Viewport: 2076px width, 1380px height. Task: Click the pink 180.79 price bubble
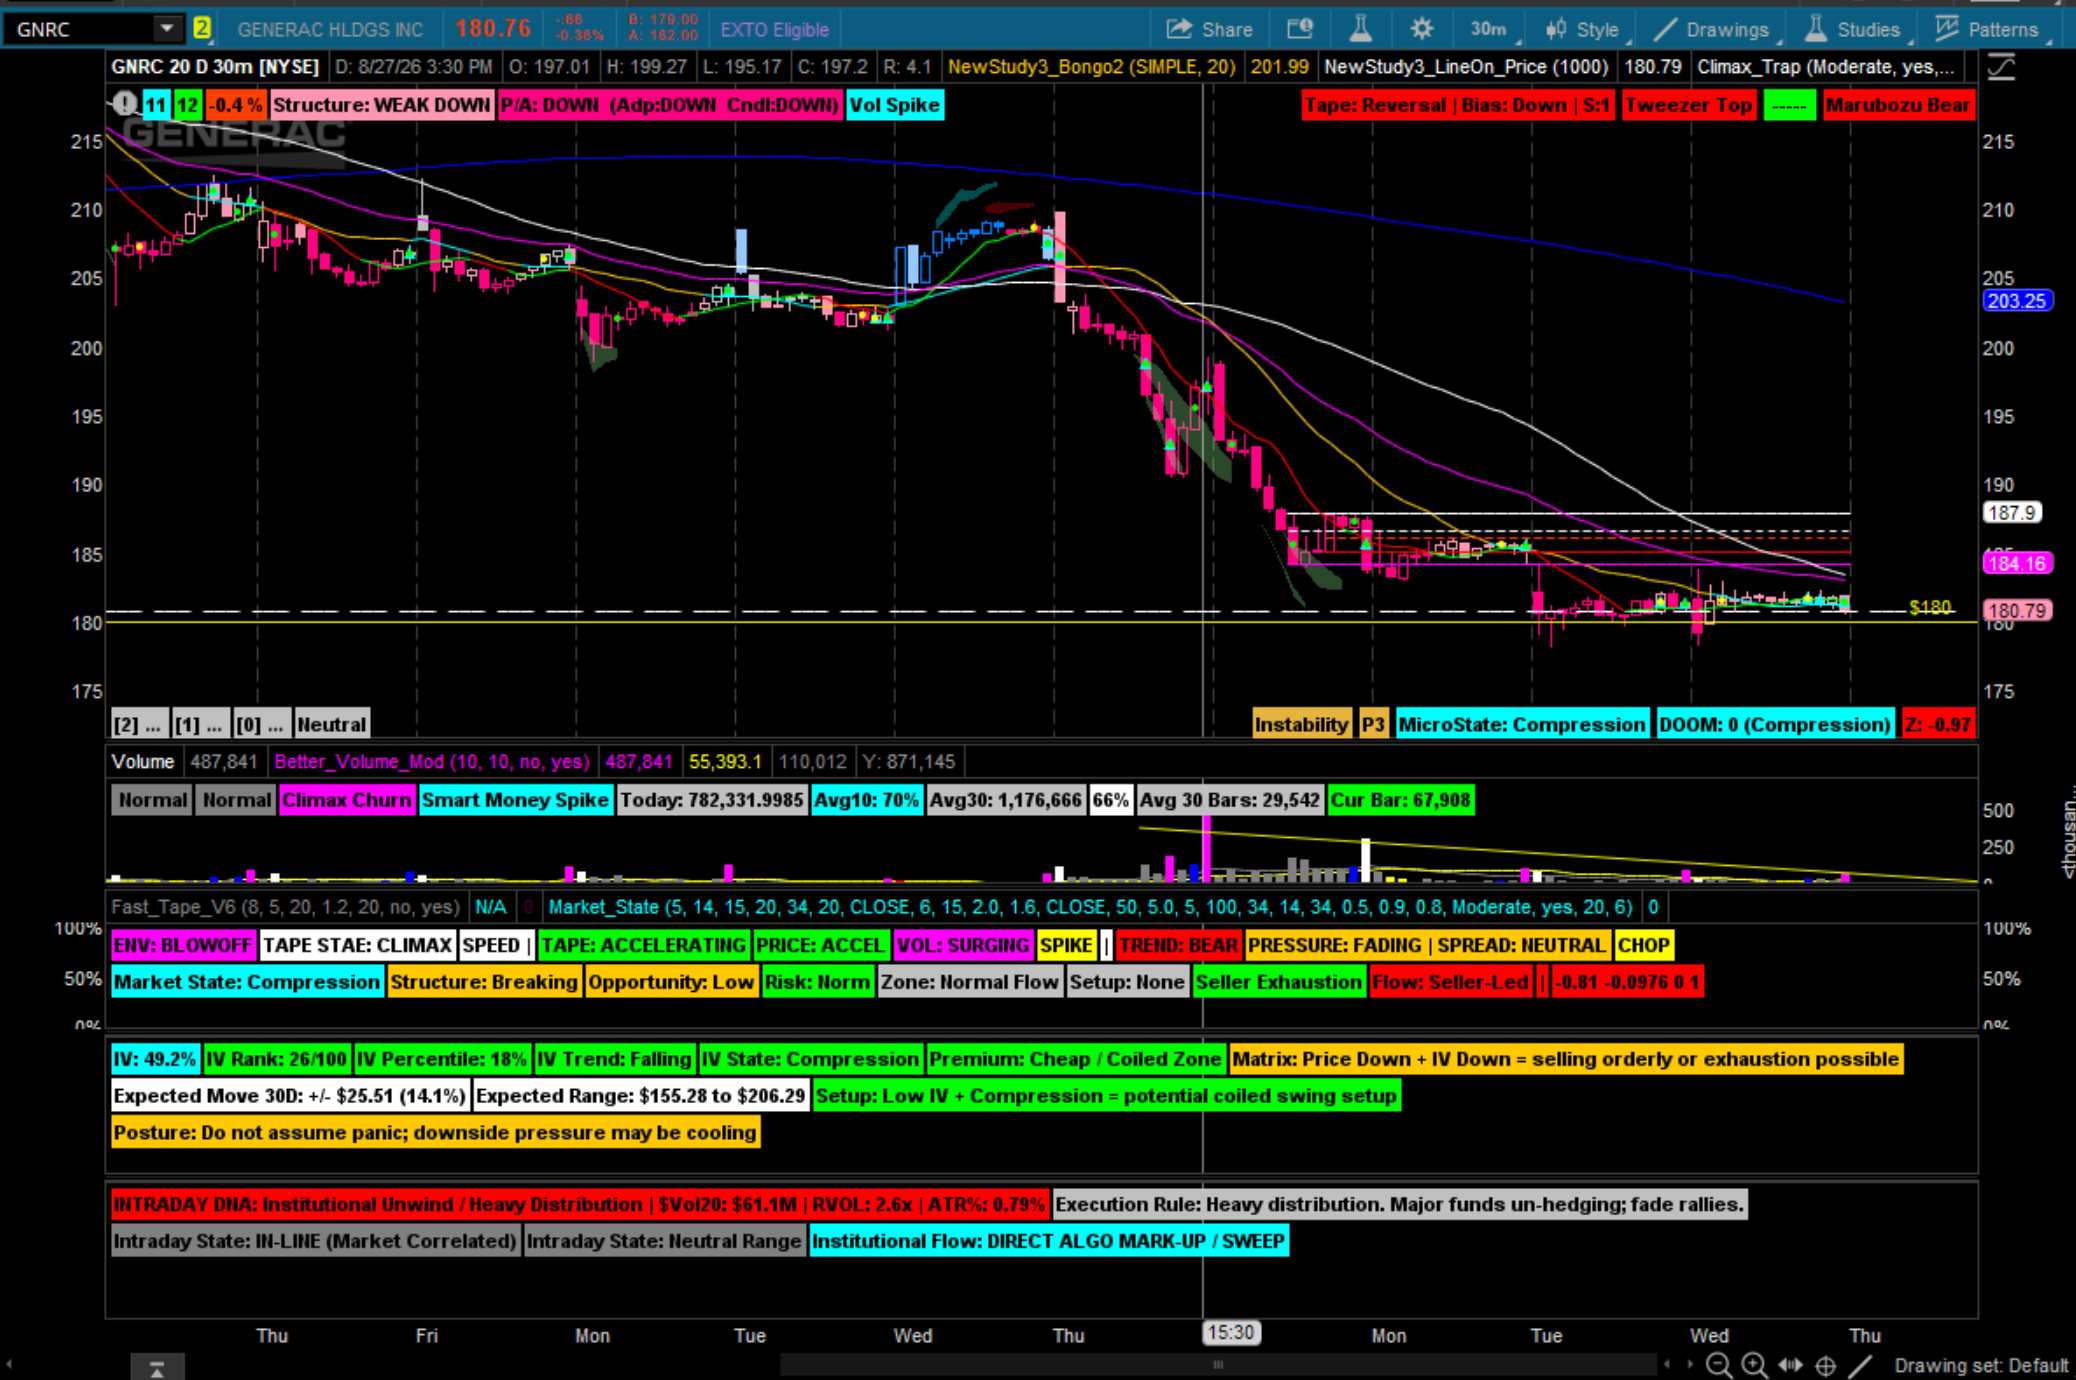point(2017,610)
